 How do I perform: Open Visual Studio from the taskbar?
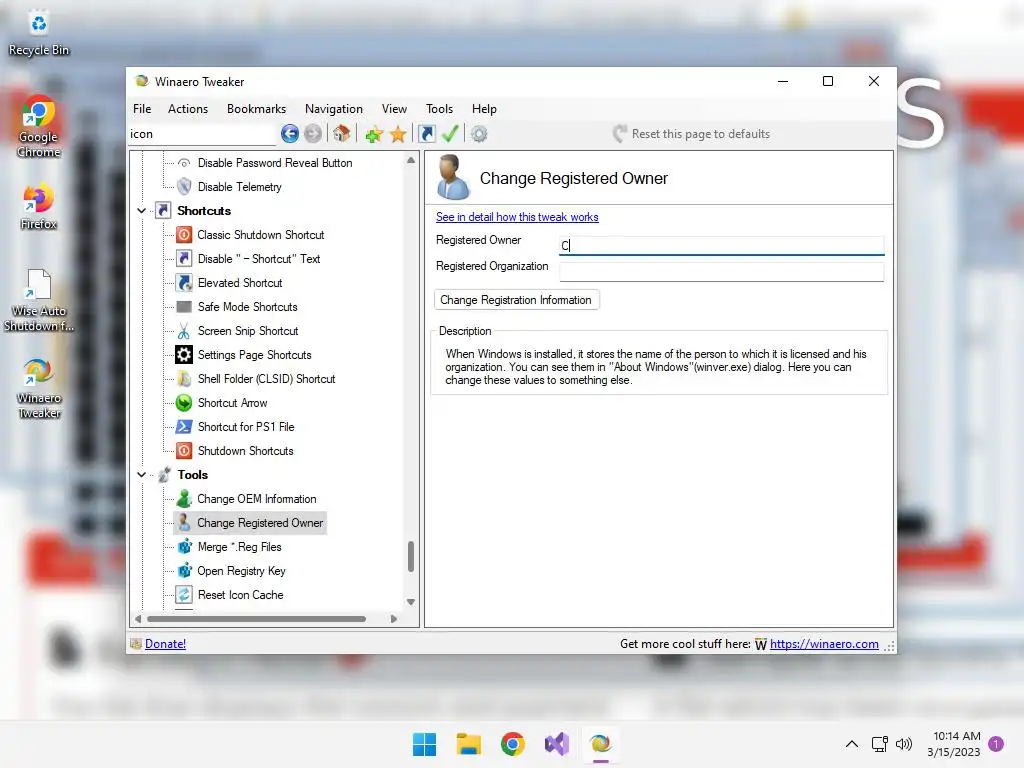557,744
